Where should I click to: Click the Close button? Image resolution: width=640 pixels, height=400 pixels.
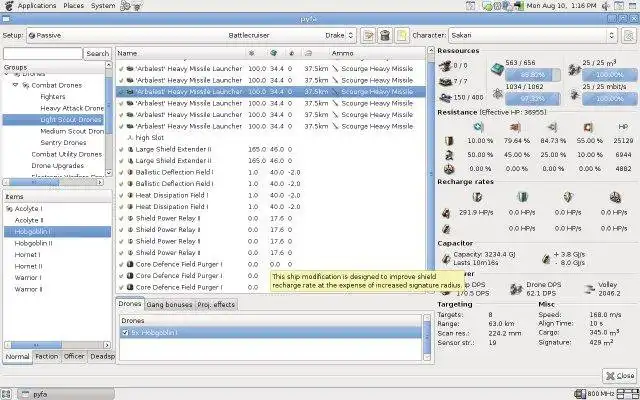[x=620, y=376]
